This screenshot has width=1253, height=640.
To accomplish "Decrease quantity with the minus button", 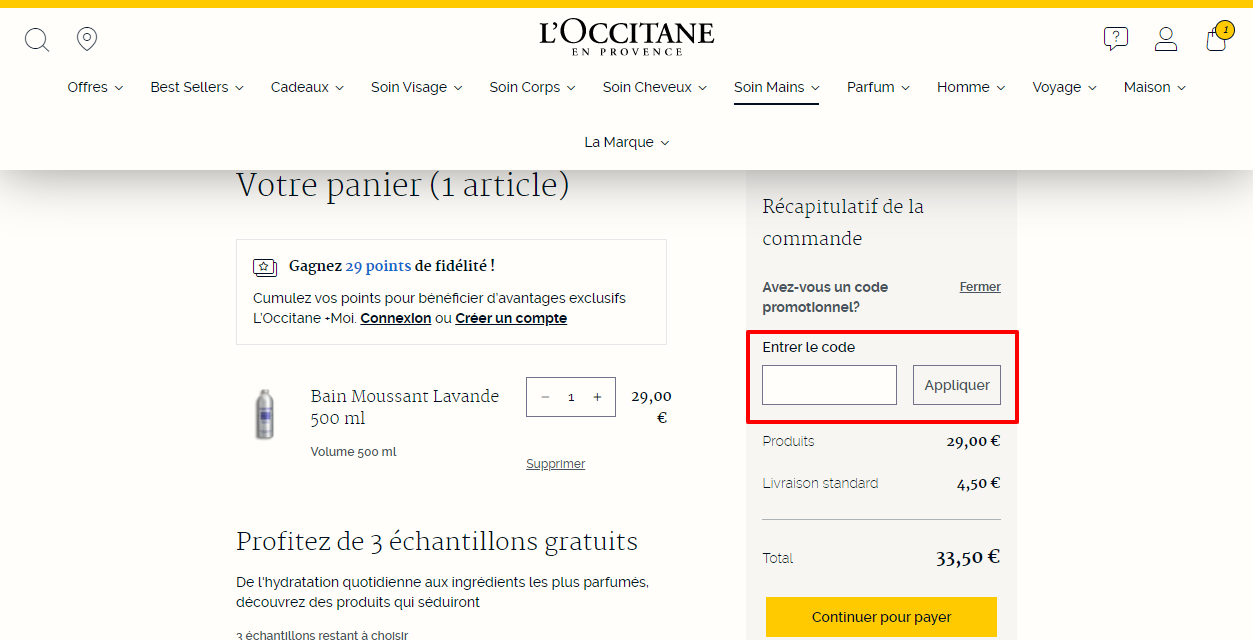I will point(545,397).
